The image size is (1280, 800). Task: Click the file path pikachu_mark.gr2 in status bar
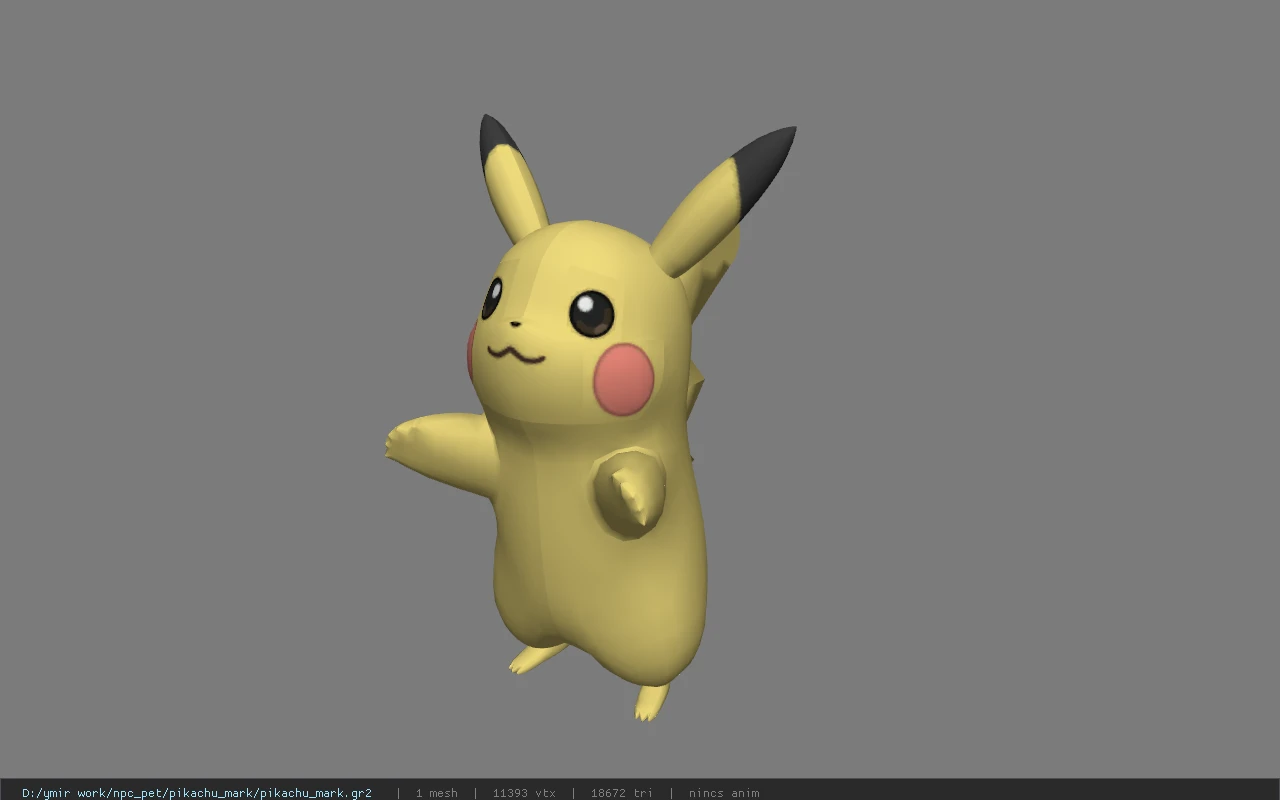197,793
